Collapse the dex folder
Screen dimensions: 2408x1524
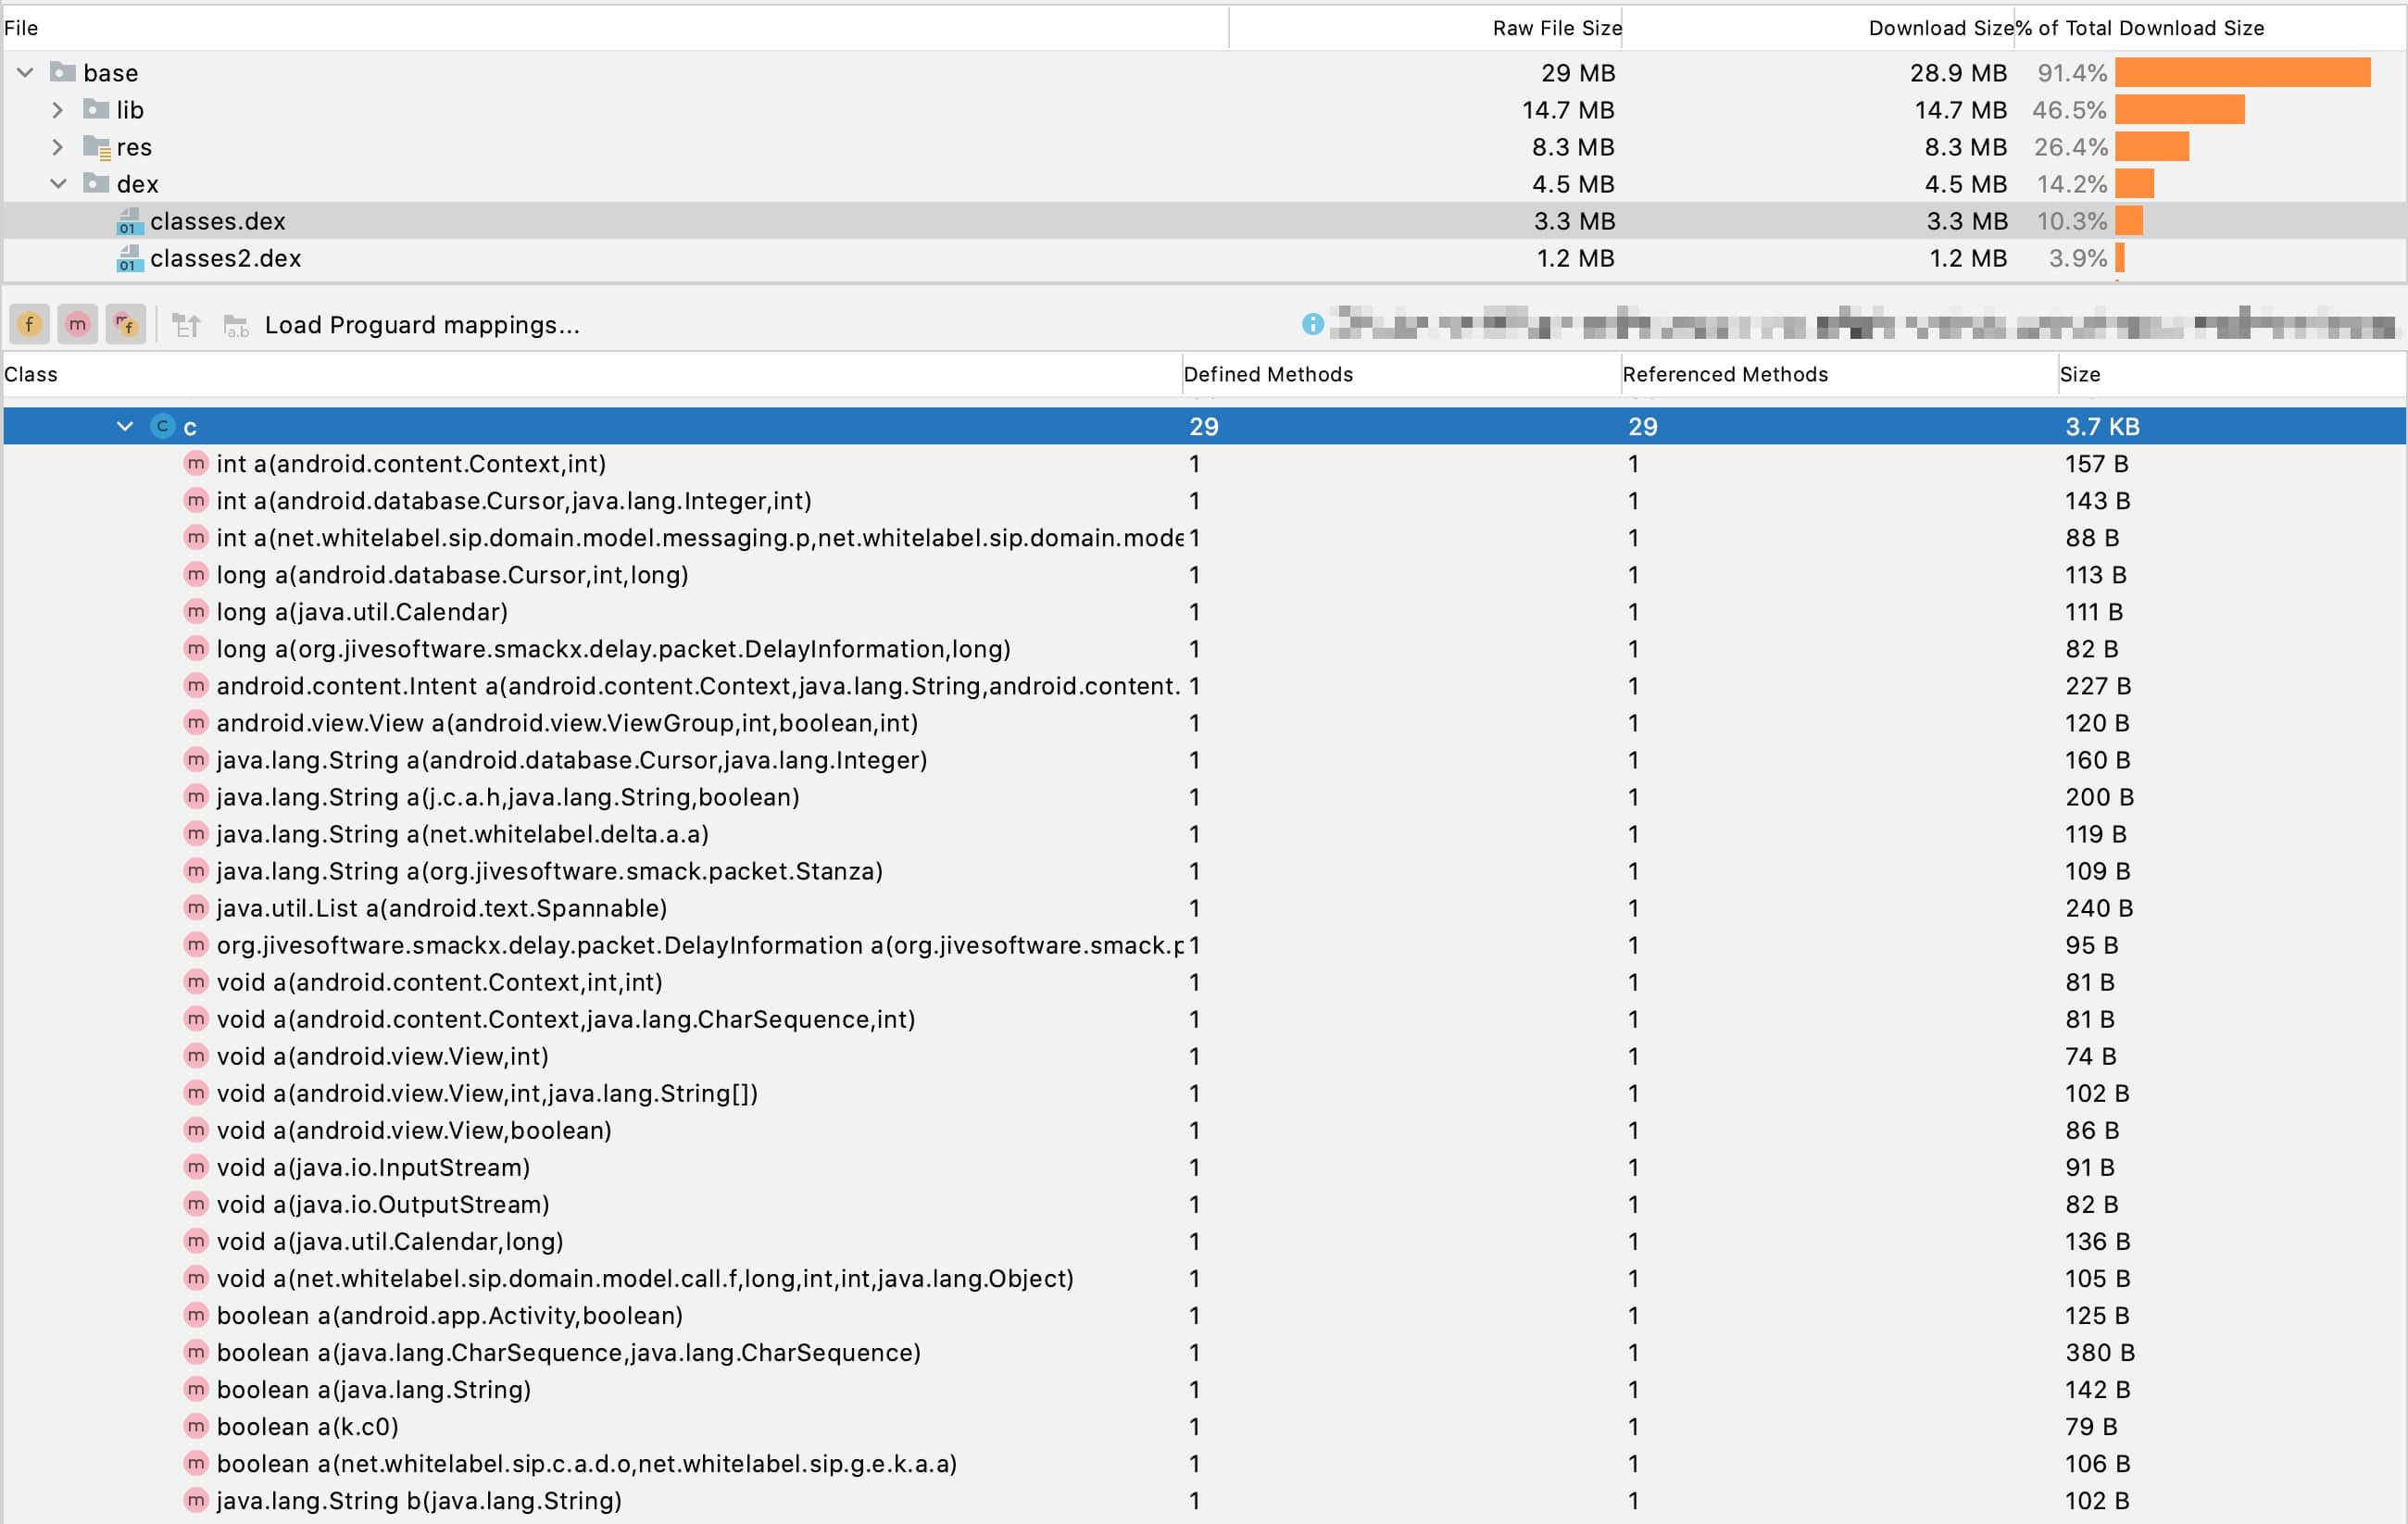[58, 184]
